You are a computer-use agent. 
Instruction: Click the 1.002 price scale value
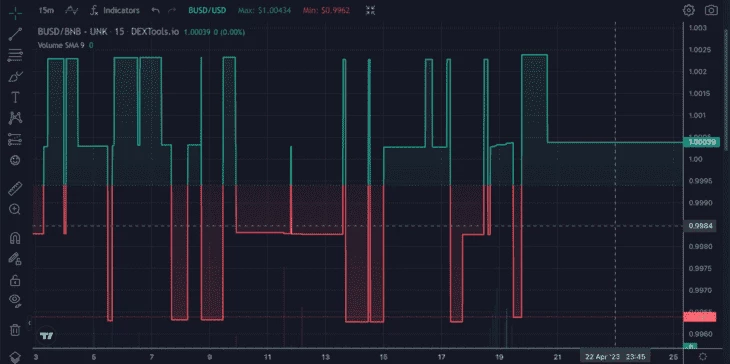pyautogui.click(x=696, y=71)
